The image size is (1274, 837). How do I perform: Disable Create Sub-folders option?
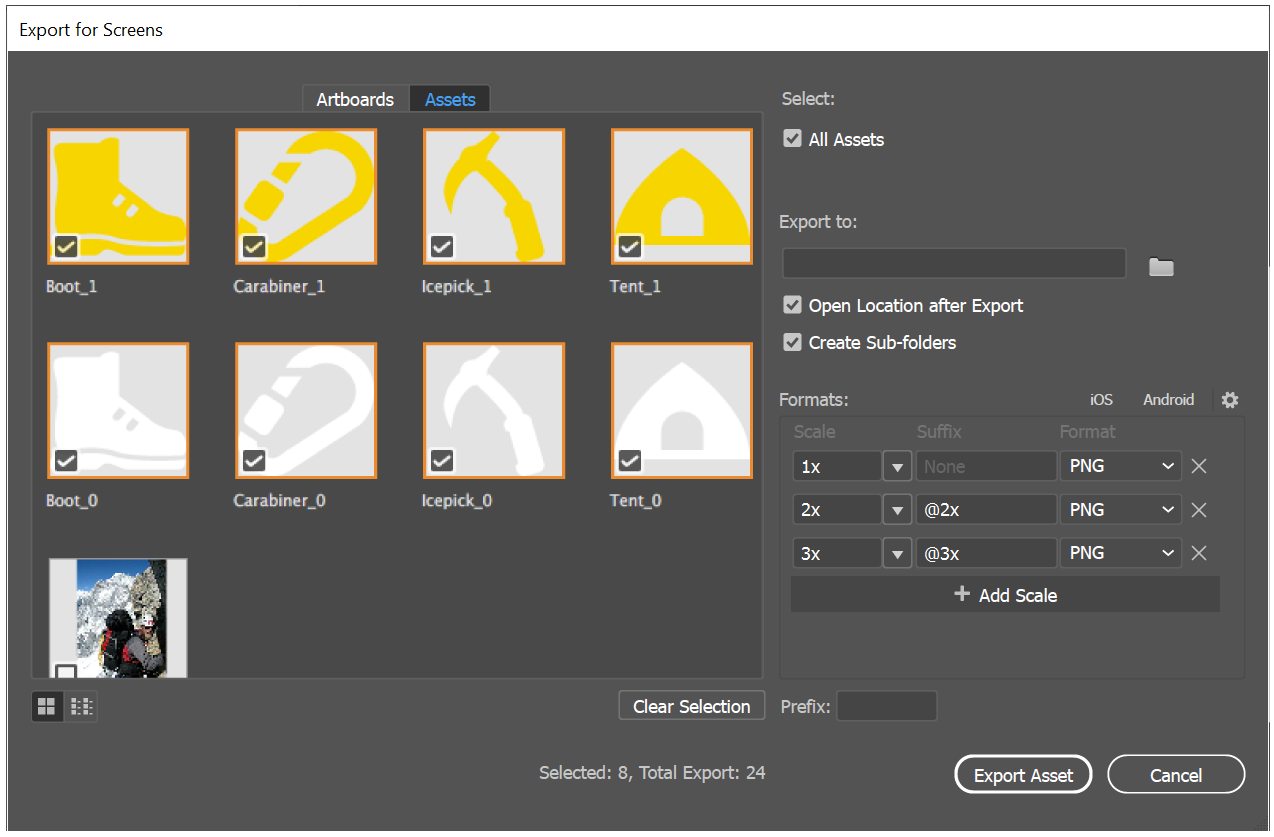(x=792, y=342)
